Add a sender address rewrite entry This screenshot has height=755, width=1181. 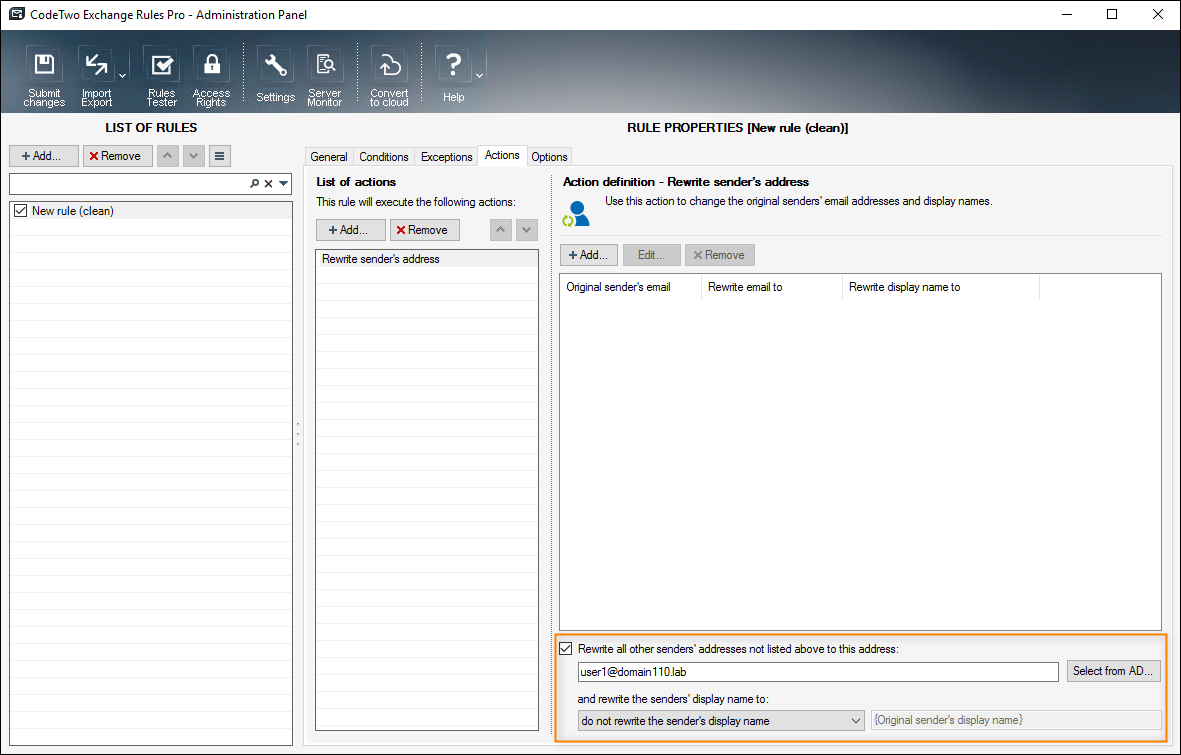pos(589,255)
